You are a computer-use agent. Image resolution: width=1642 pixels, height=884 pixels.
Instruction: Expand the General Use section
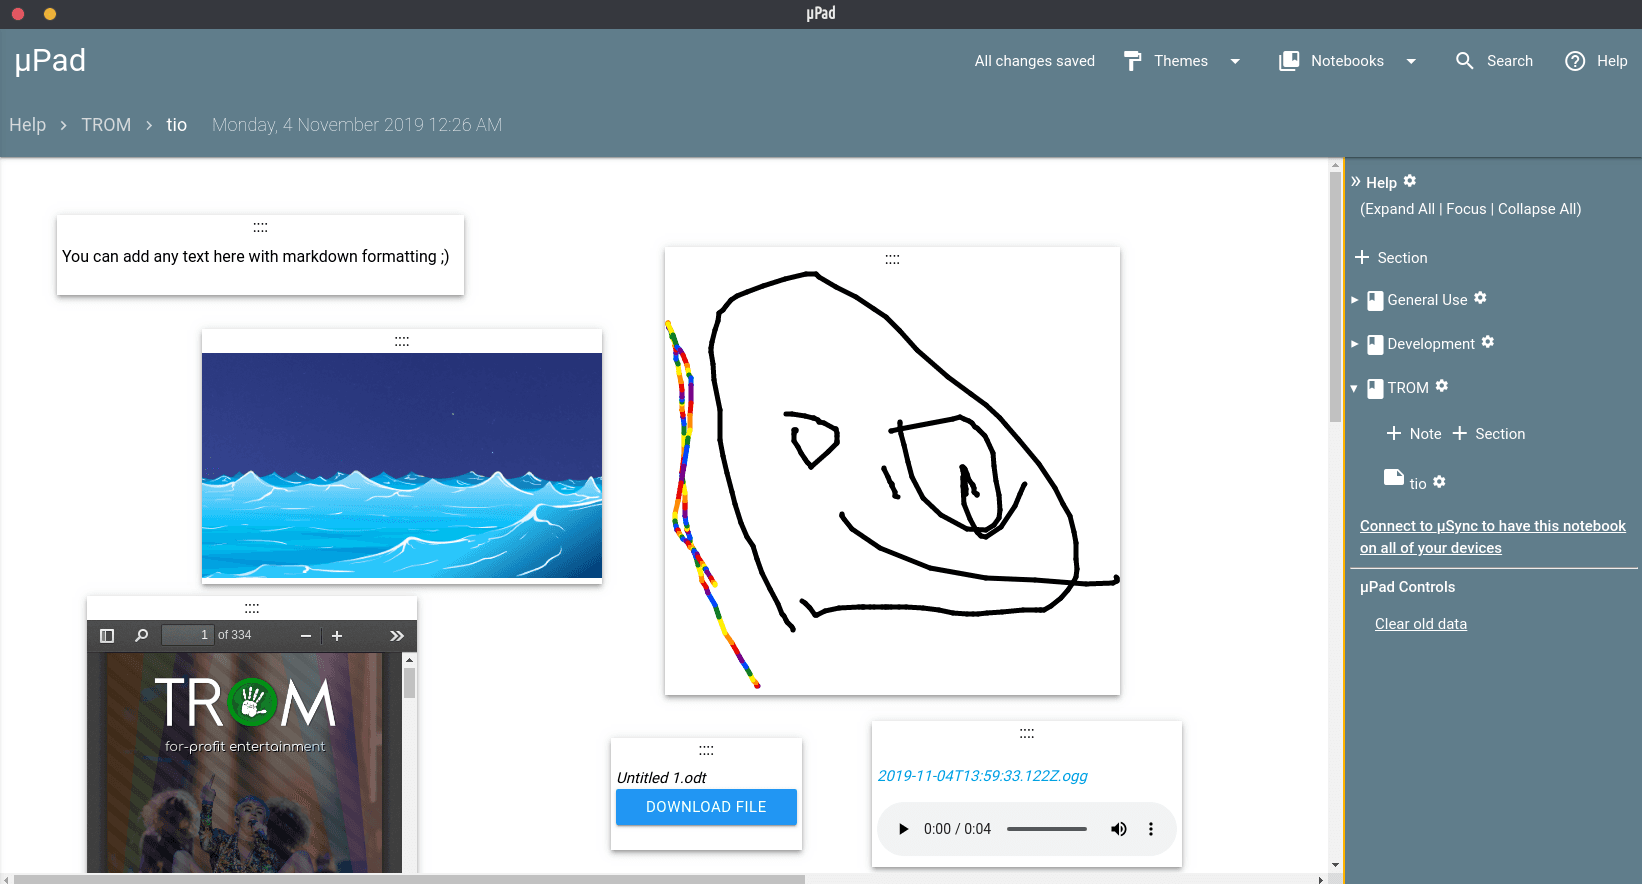1355,300
